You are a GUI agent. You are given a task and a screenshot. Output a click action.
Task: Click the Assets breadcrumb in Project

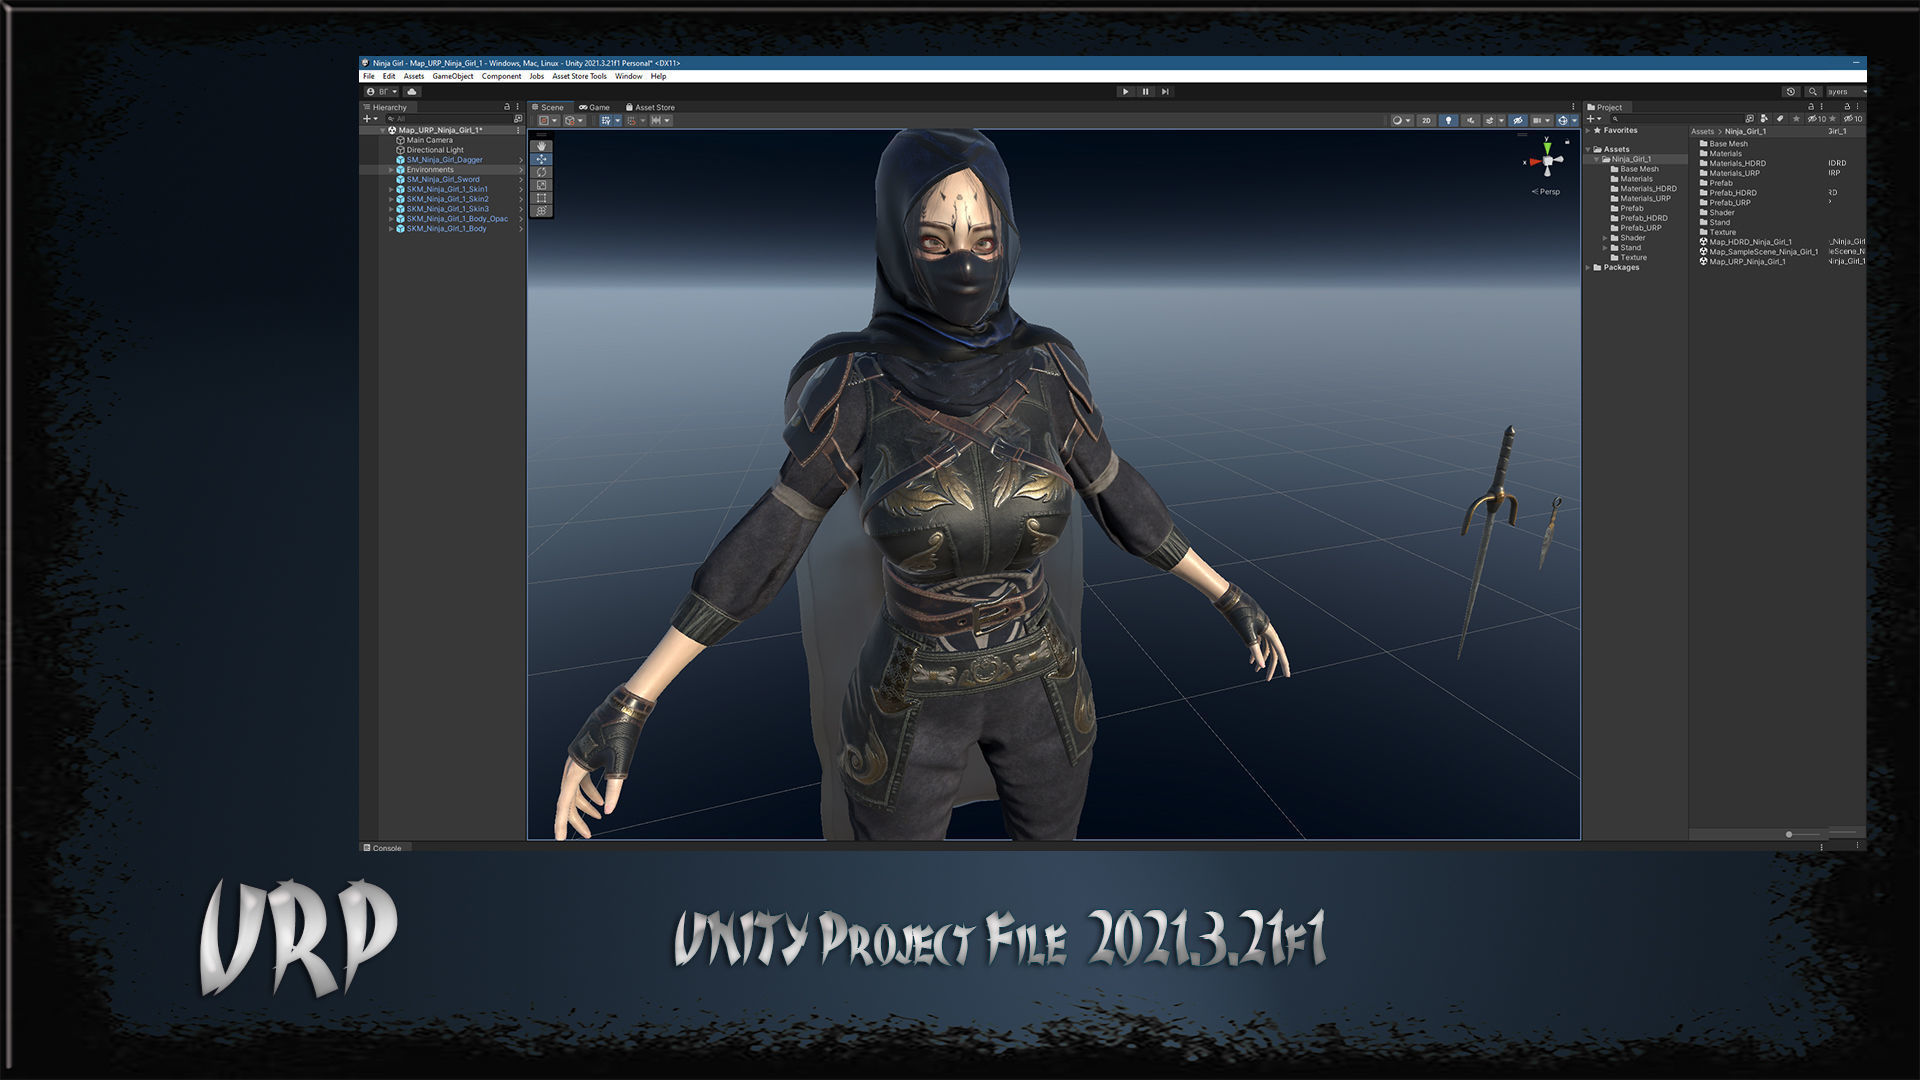1702,131
